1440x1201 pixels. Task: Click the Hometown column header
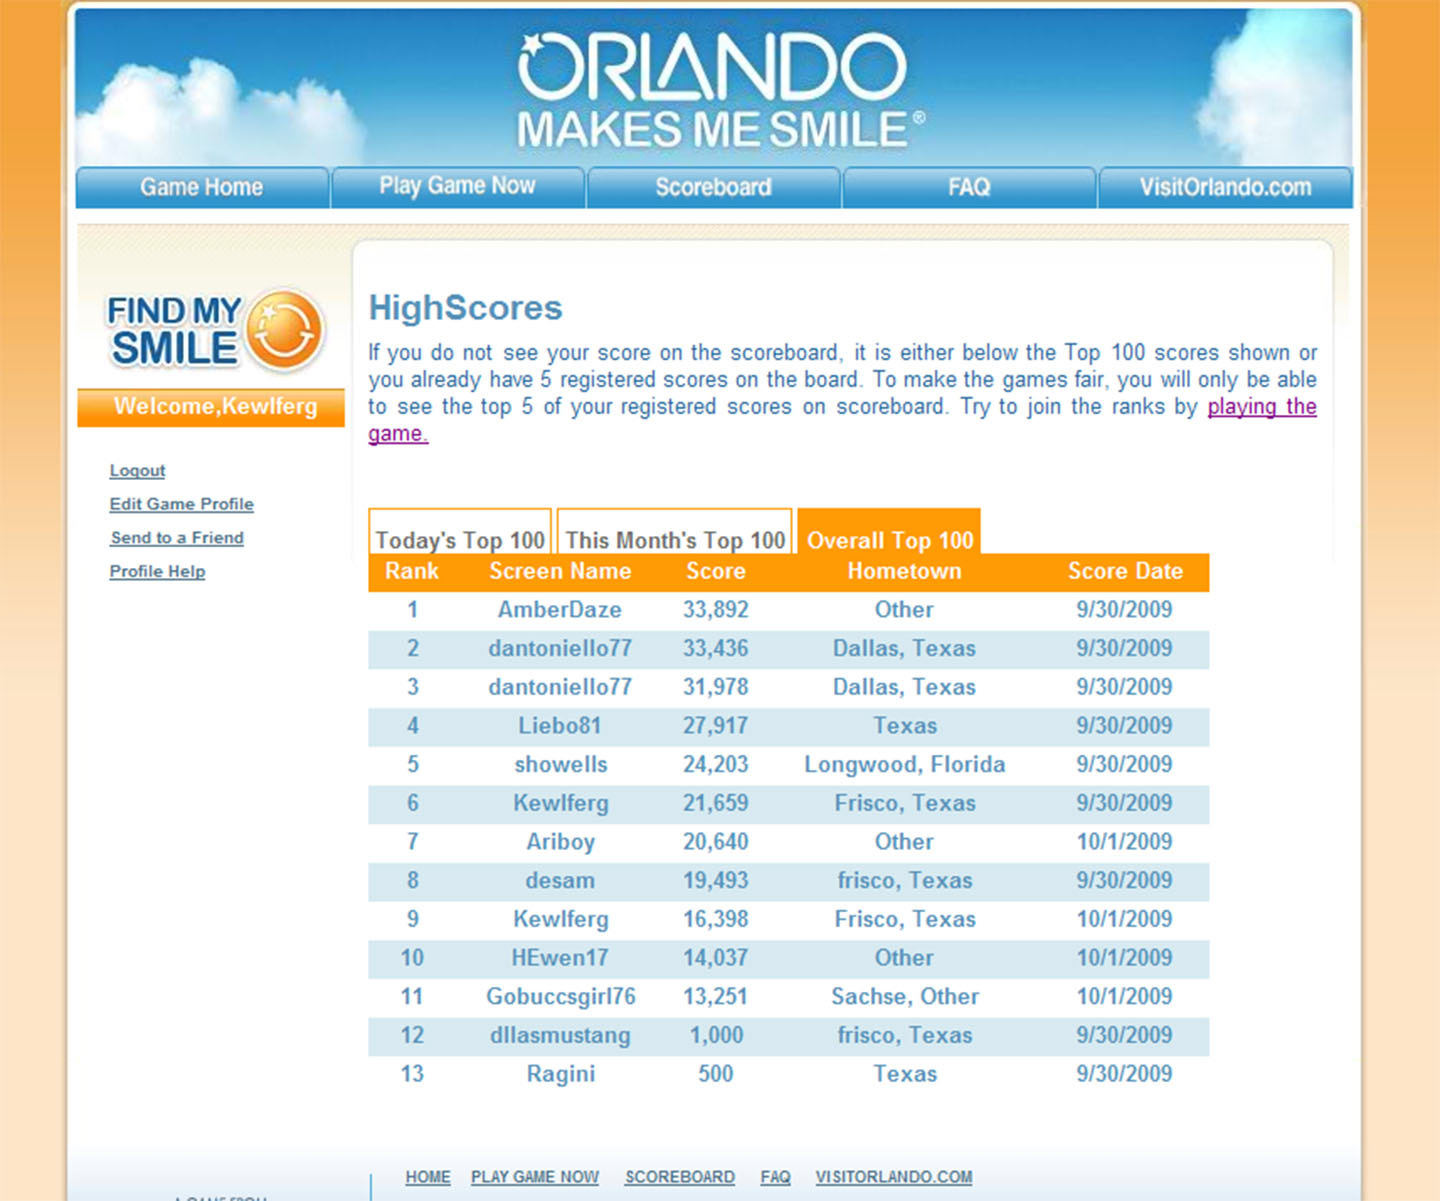905,571
